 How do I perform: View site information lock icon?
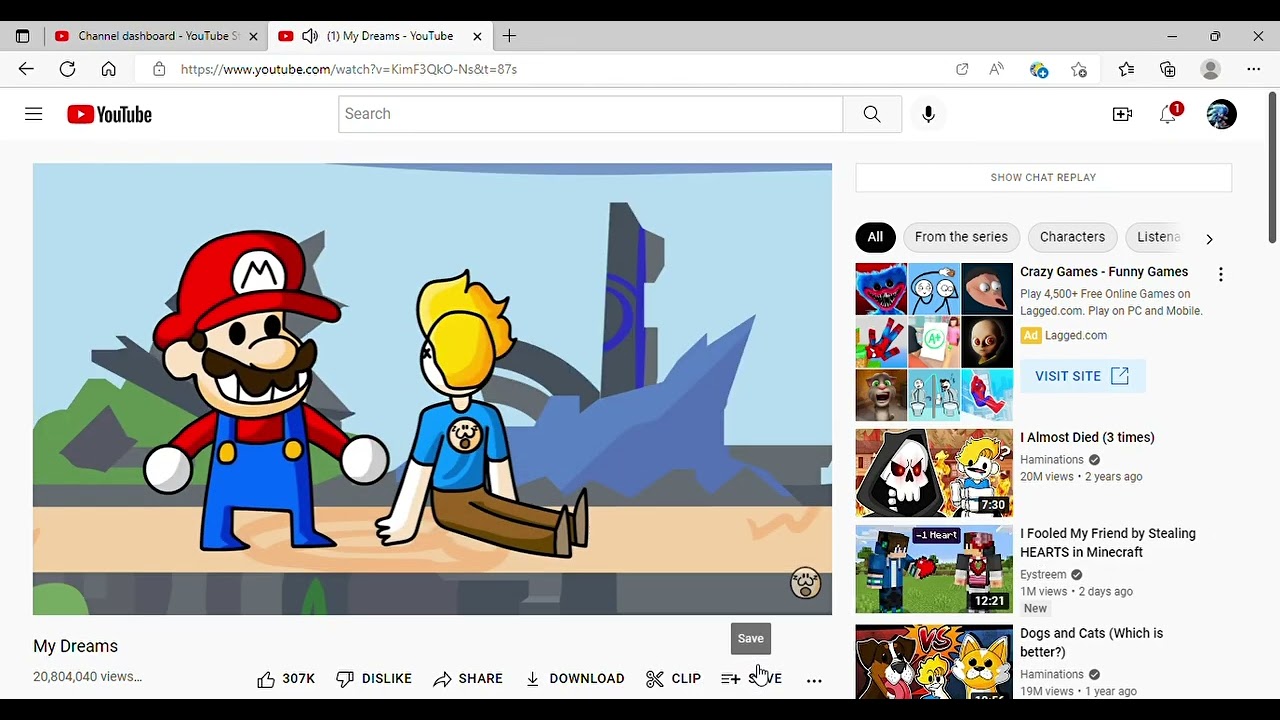158,70
